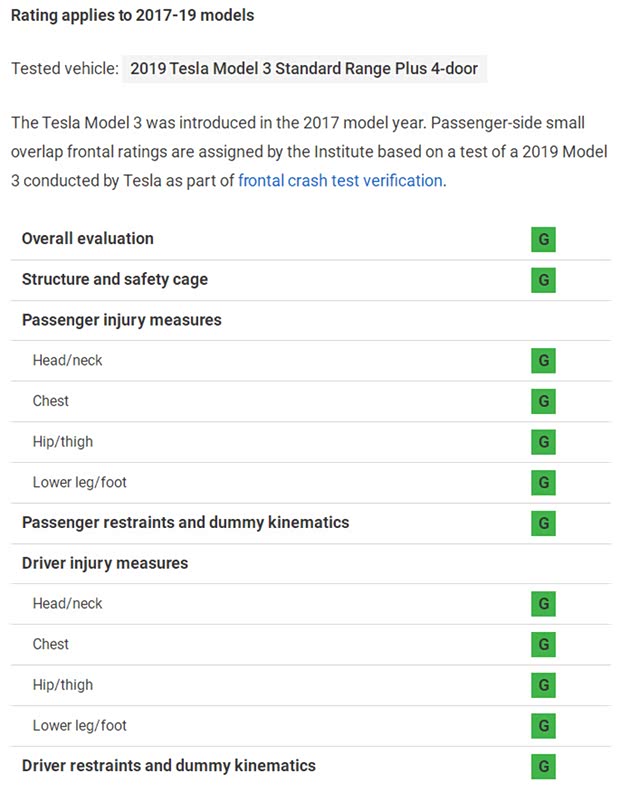Click the passenger Lower leg/foot G badge

pyautogui.click(x=543, y=483)
